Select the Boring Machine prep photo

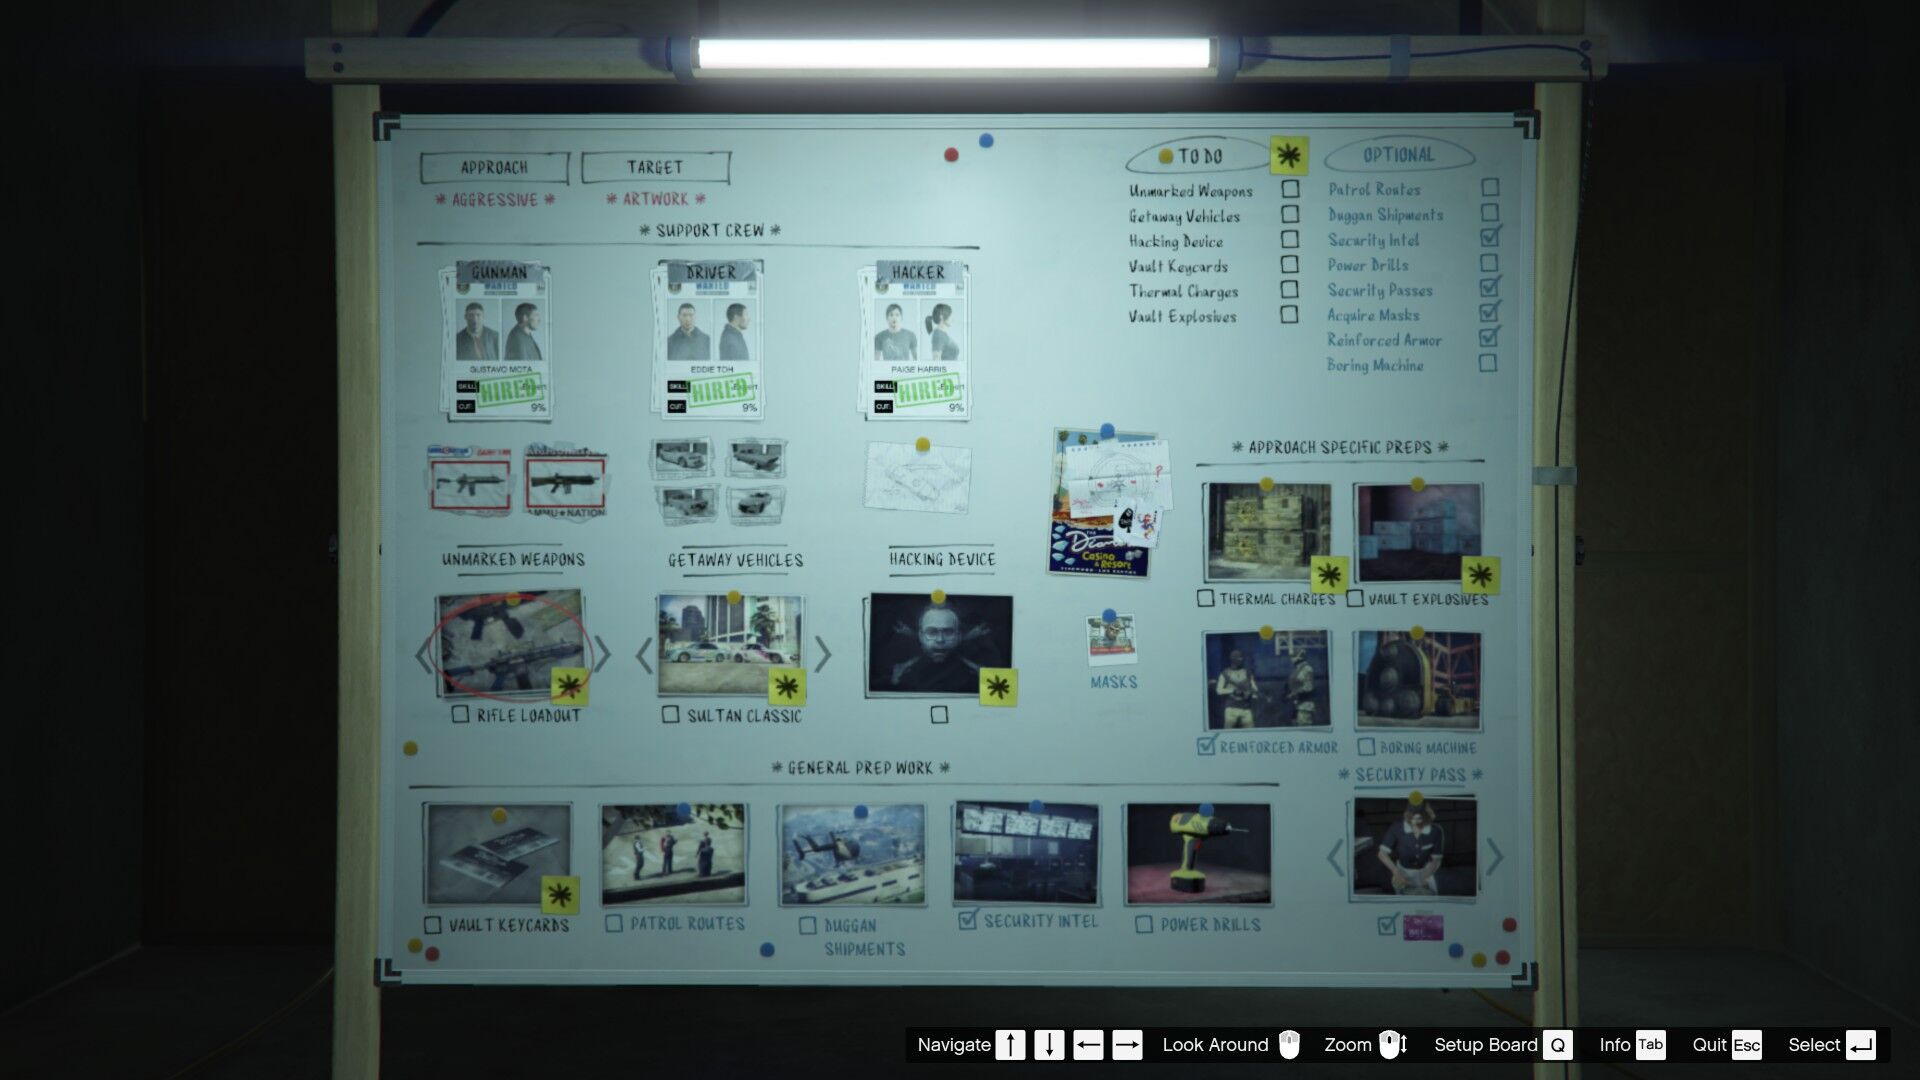tap(1417, 681)
